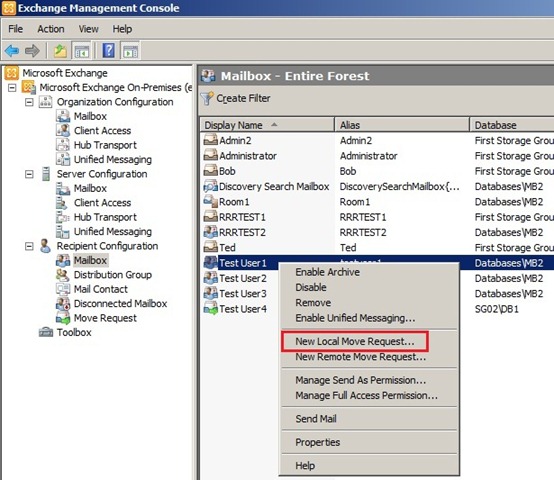554x480 pixels.
Task: Click the Test User4 mailbox icon
Action: pos(211,309)
